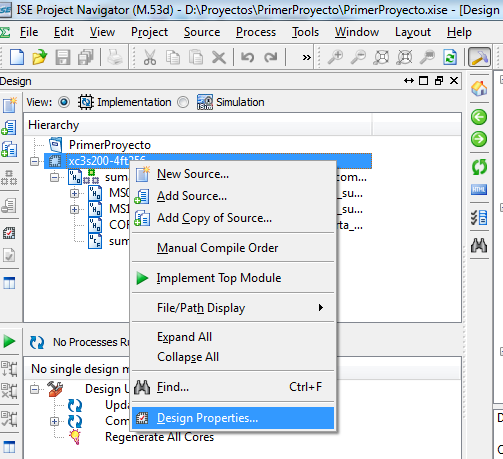Viewport: 503px width, 459px height.
Task: Select the Simulation view radio button
Action: 183,102
